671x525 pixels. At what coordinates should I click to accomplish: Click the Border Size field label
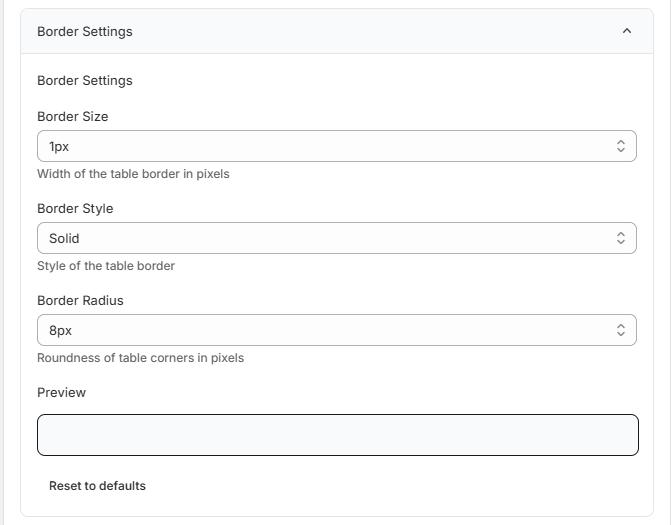73,116
